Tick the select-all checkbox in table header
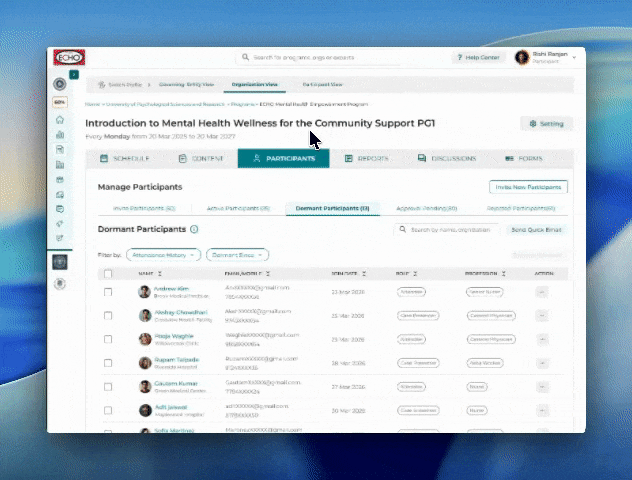632x480 pixels. 108,274
